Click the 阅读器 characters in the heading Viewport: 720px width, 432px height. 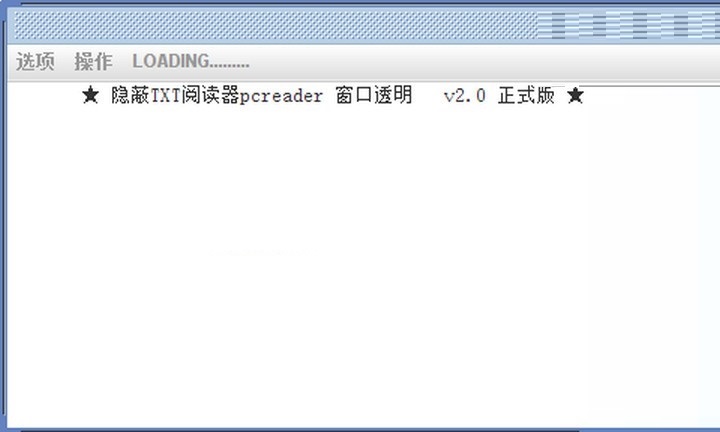coord(210,95)
